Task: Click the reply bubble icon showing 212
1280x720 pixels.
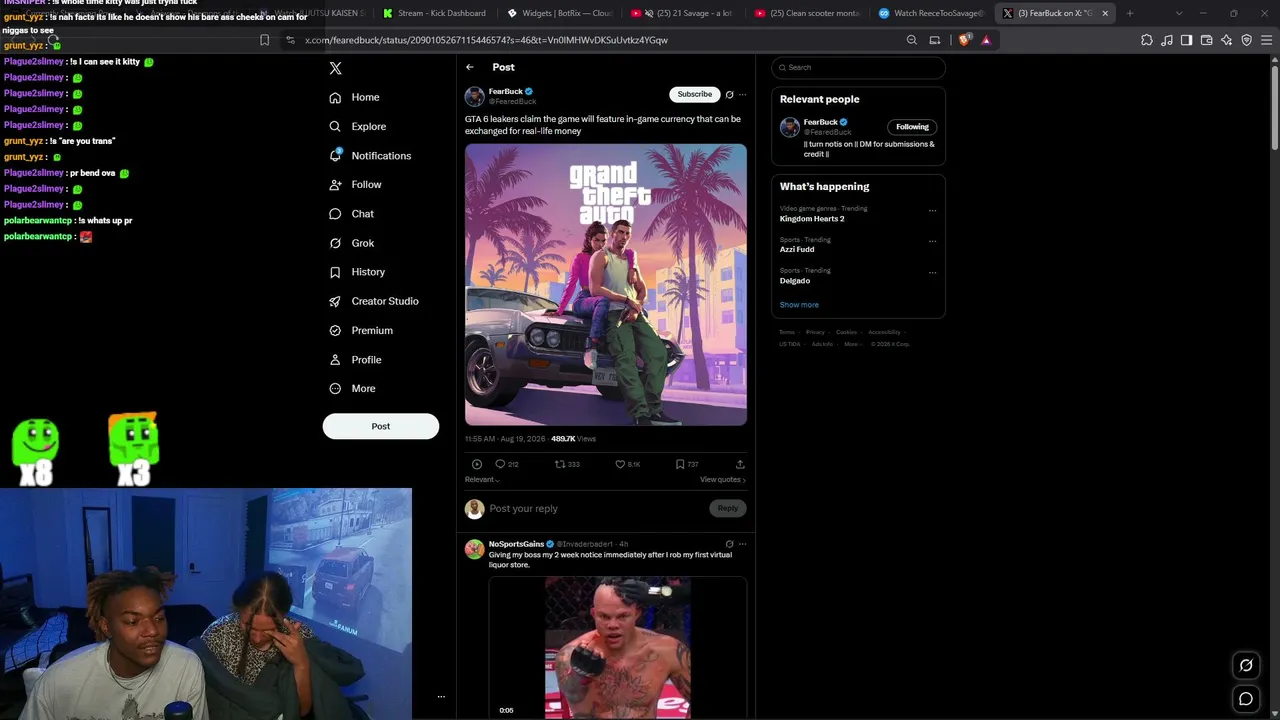Action: tap(500, 464)
